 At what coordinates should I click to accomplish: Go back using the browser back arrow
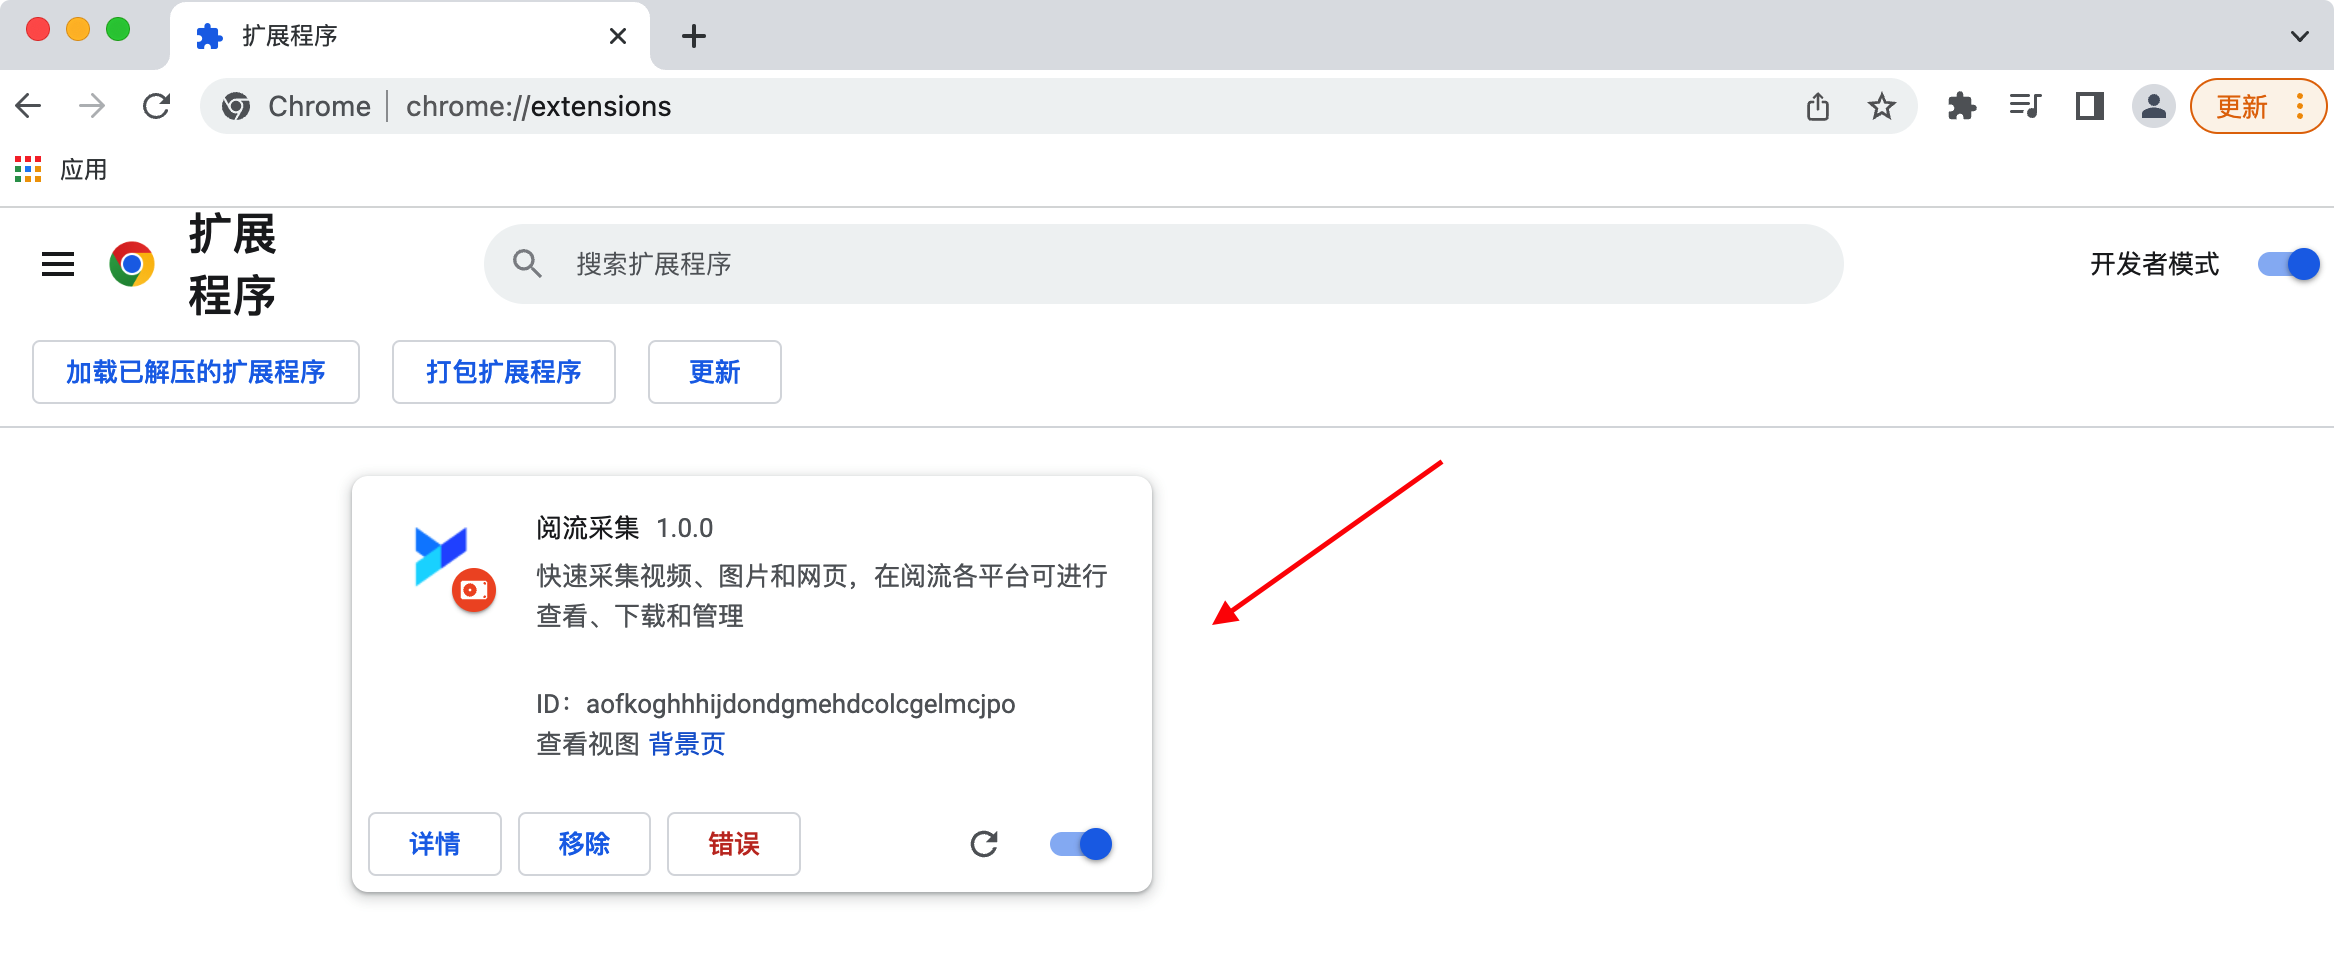click(x=29, y=106)
